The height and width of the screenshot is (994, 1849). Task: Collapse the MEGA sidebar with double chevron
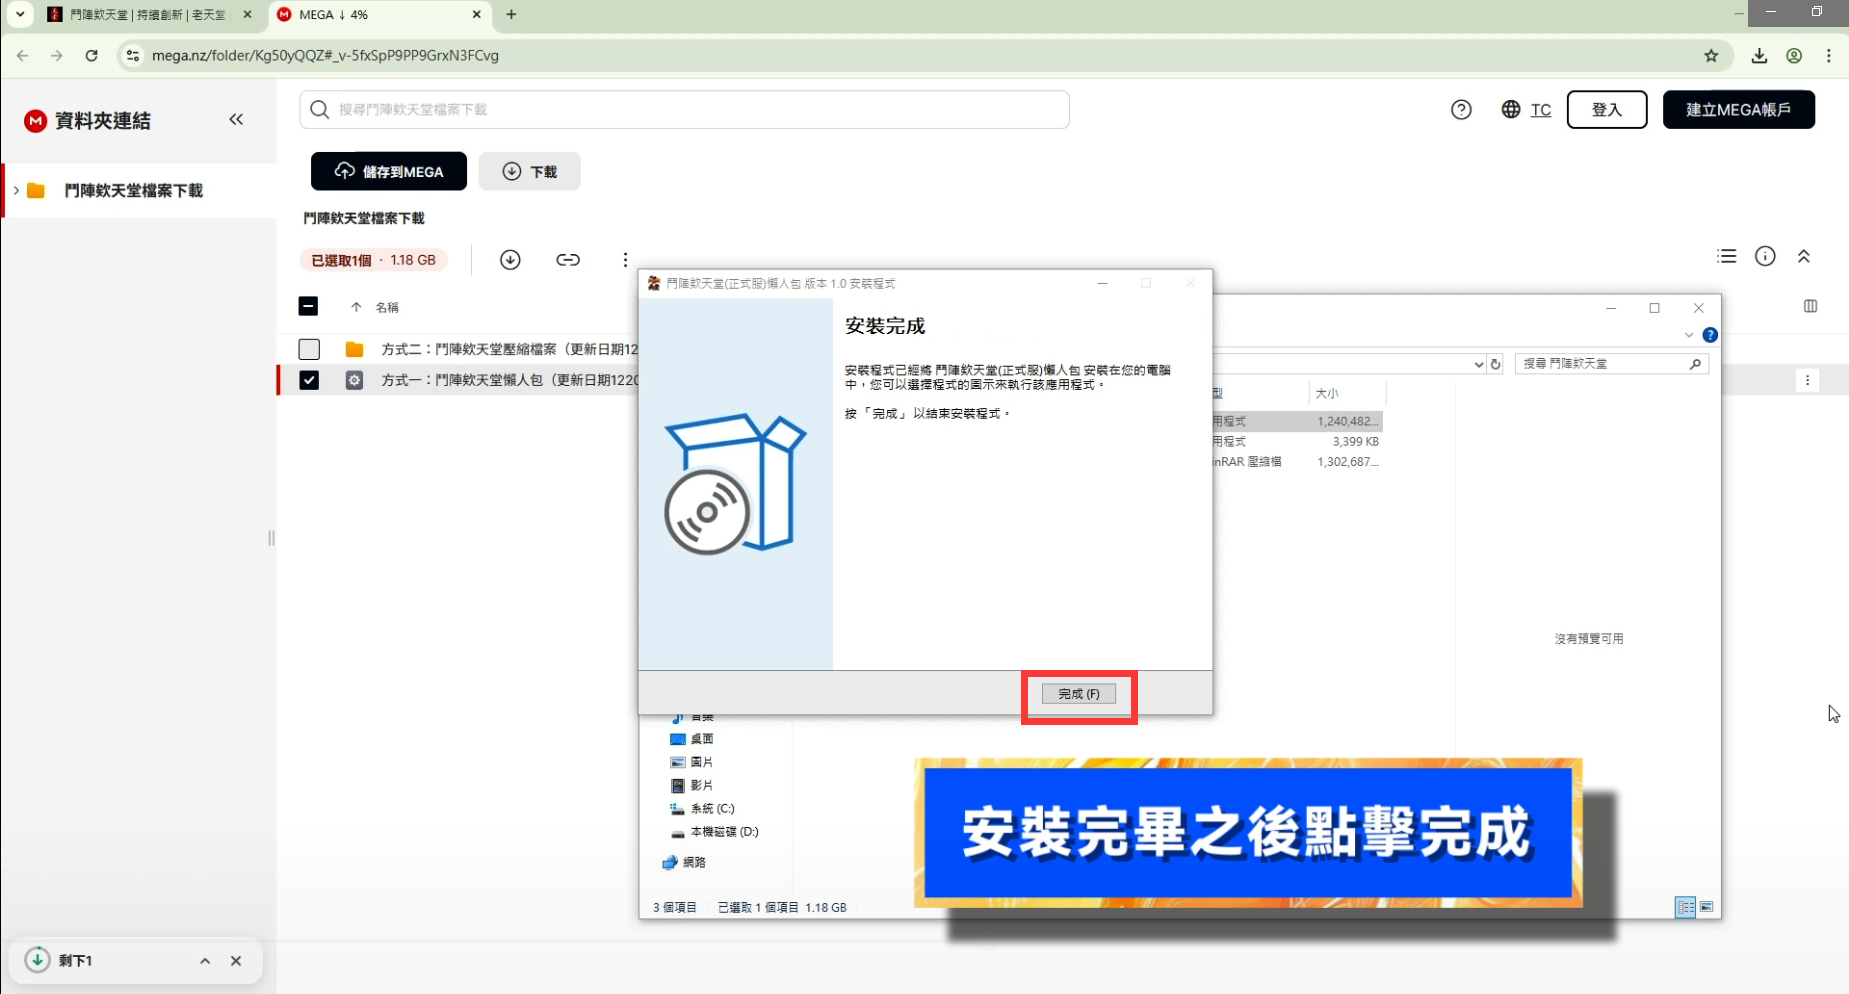pos(236,120)
